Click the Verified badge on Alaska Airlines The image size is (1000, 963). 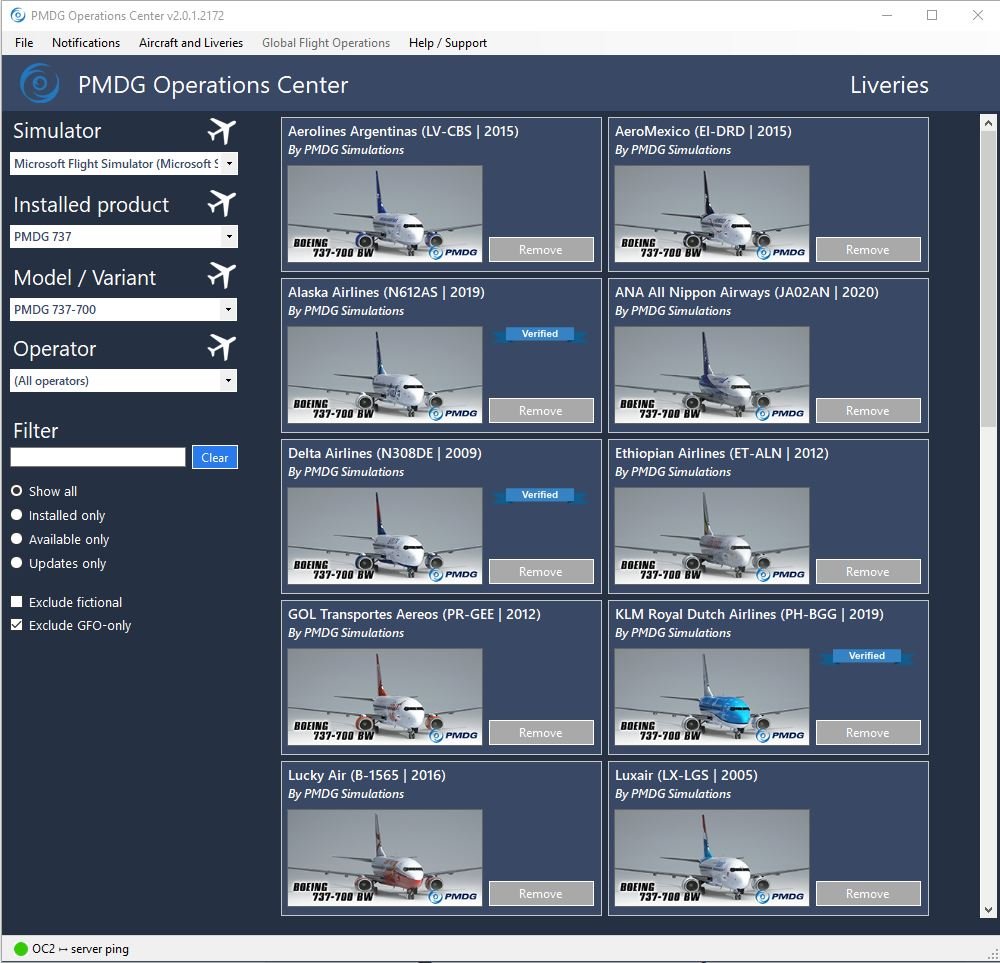(x=540, y=334)
